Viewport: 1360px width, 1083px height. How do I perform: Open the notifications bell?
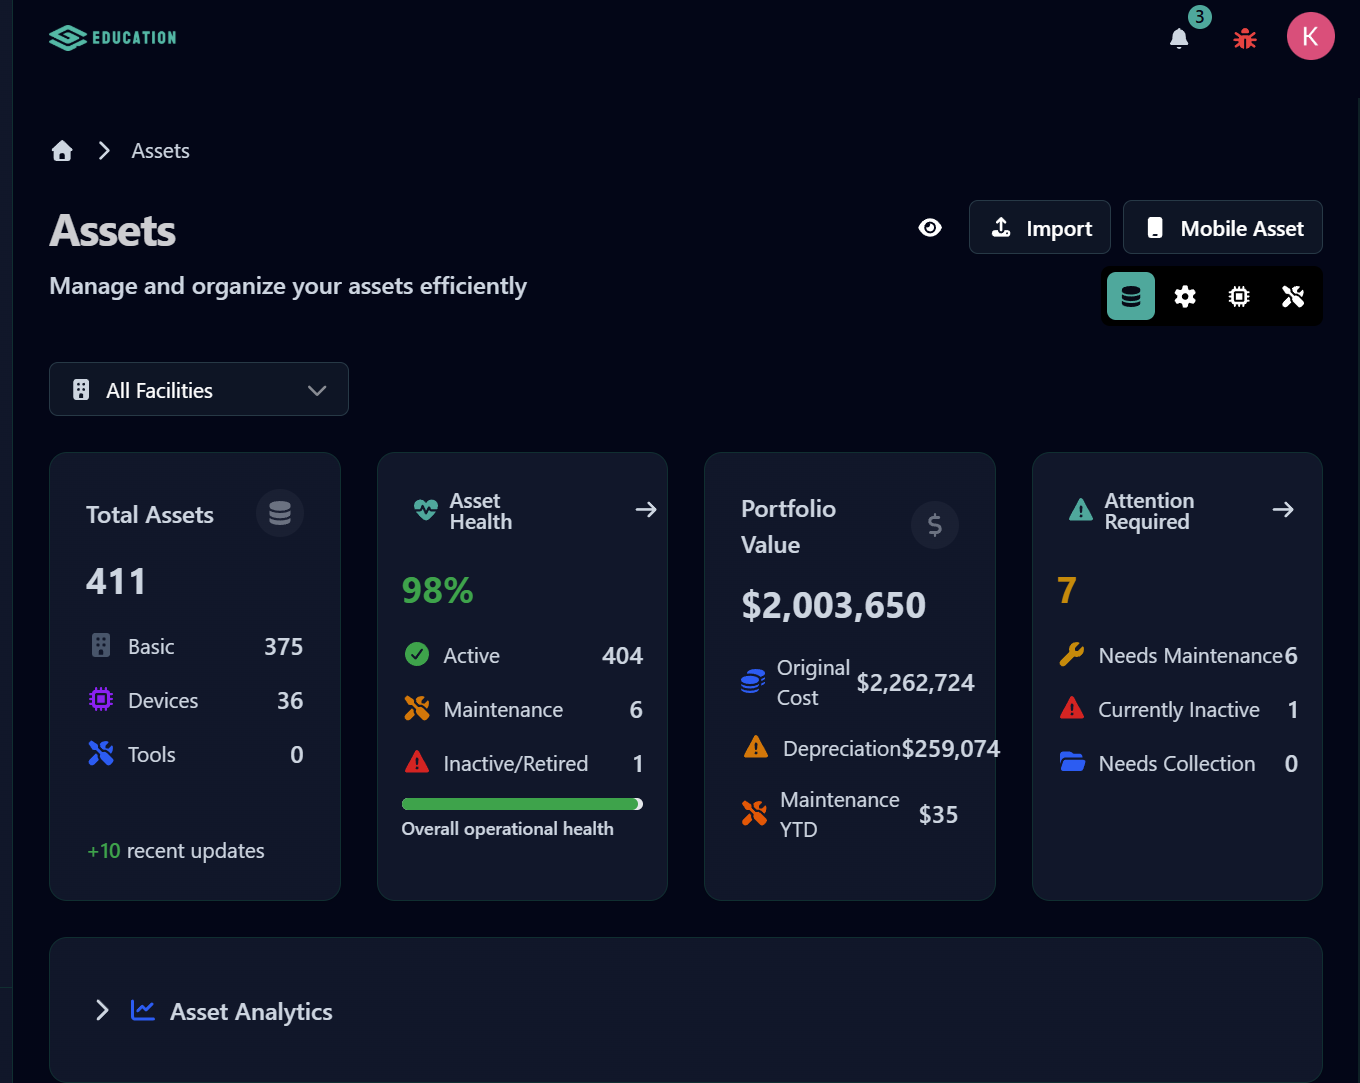point(1179,38)
